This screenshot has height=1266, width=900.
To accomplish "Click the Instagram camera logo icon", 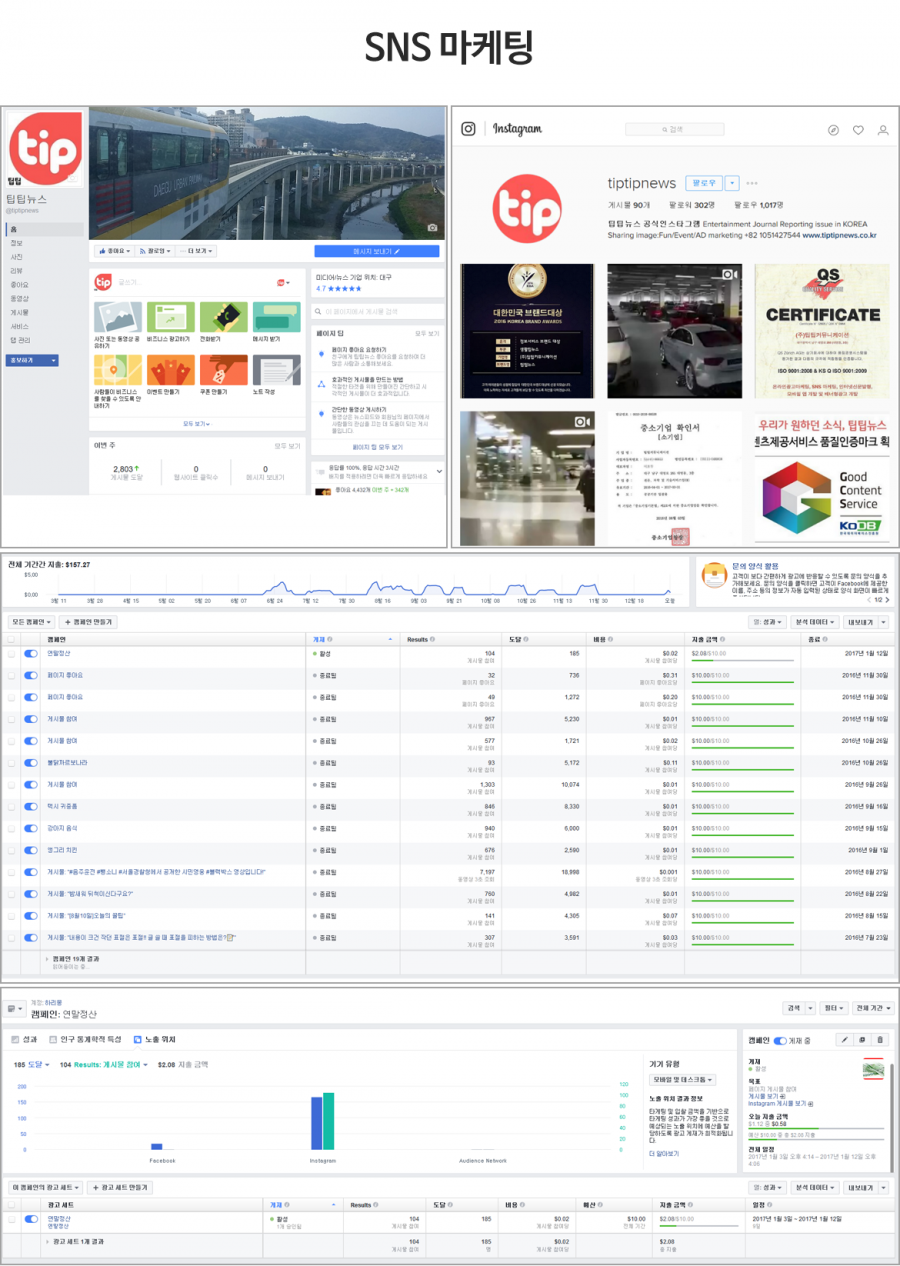I will coord(468,129).
